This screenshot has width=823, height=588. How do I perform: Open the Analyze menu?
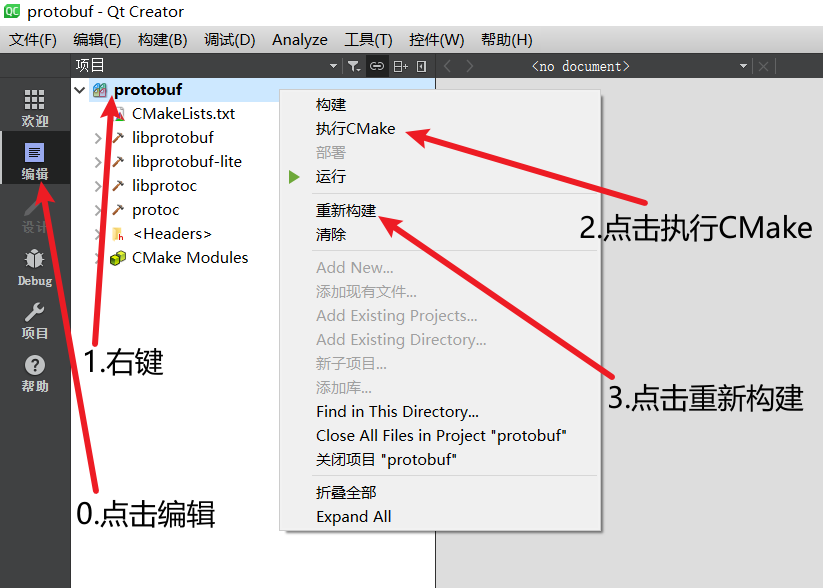point(300,40)
